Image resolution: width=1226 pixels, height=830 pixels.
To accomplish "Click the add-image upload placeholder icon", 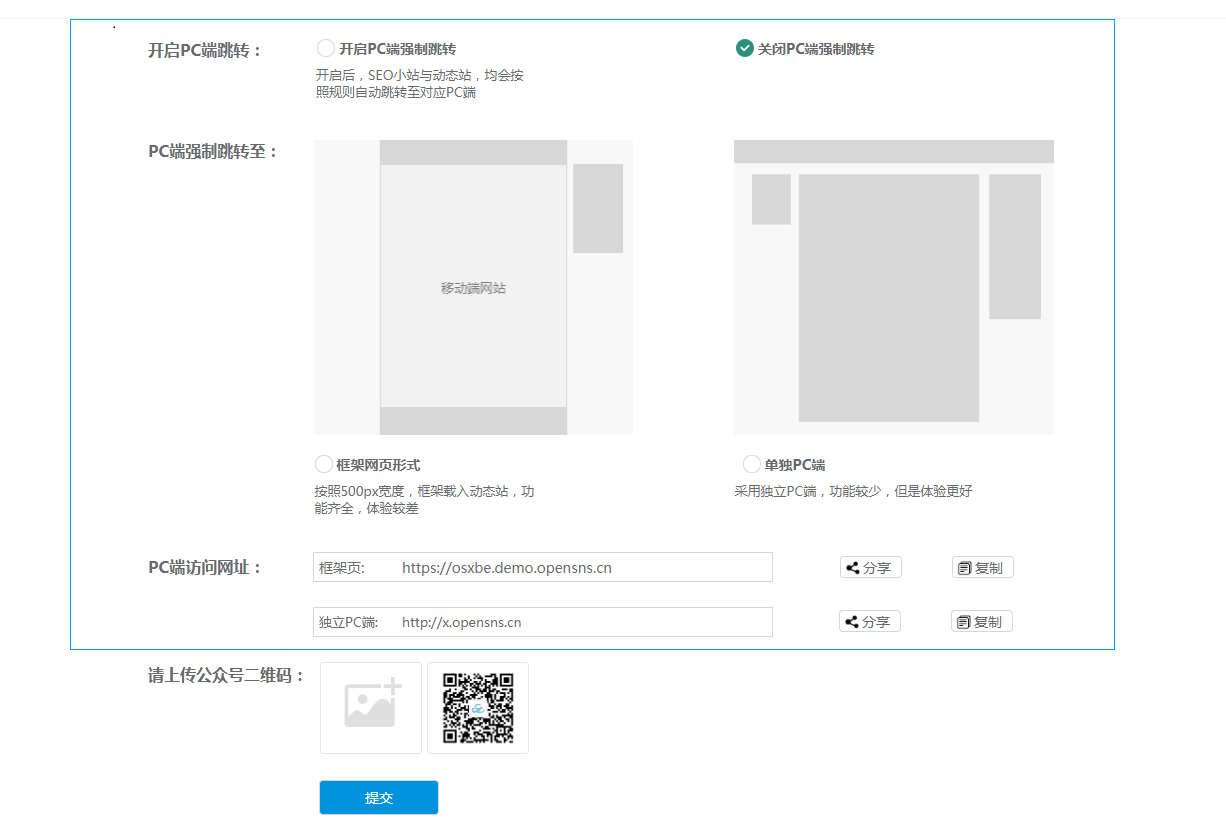I will pyautogui.click(x=371, y=707).
